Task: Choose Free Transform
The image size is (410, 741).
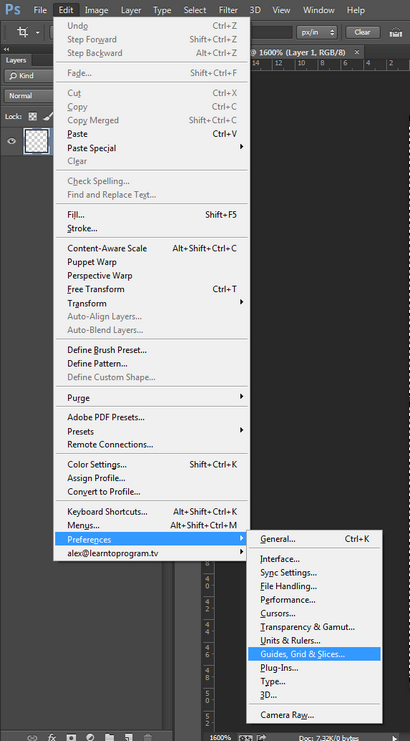Action: (152, 289)
